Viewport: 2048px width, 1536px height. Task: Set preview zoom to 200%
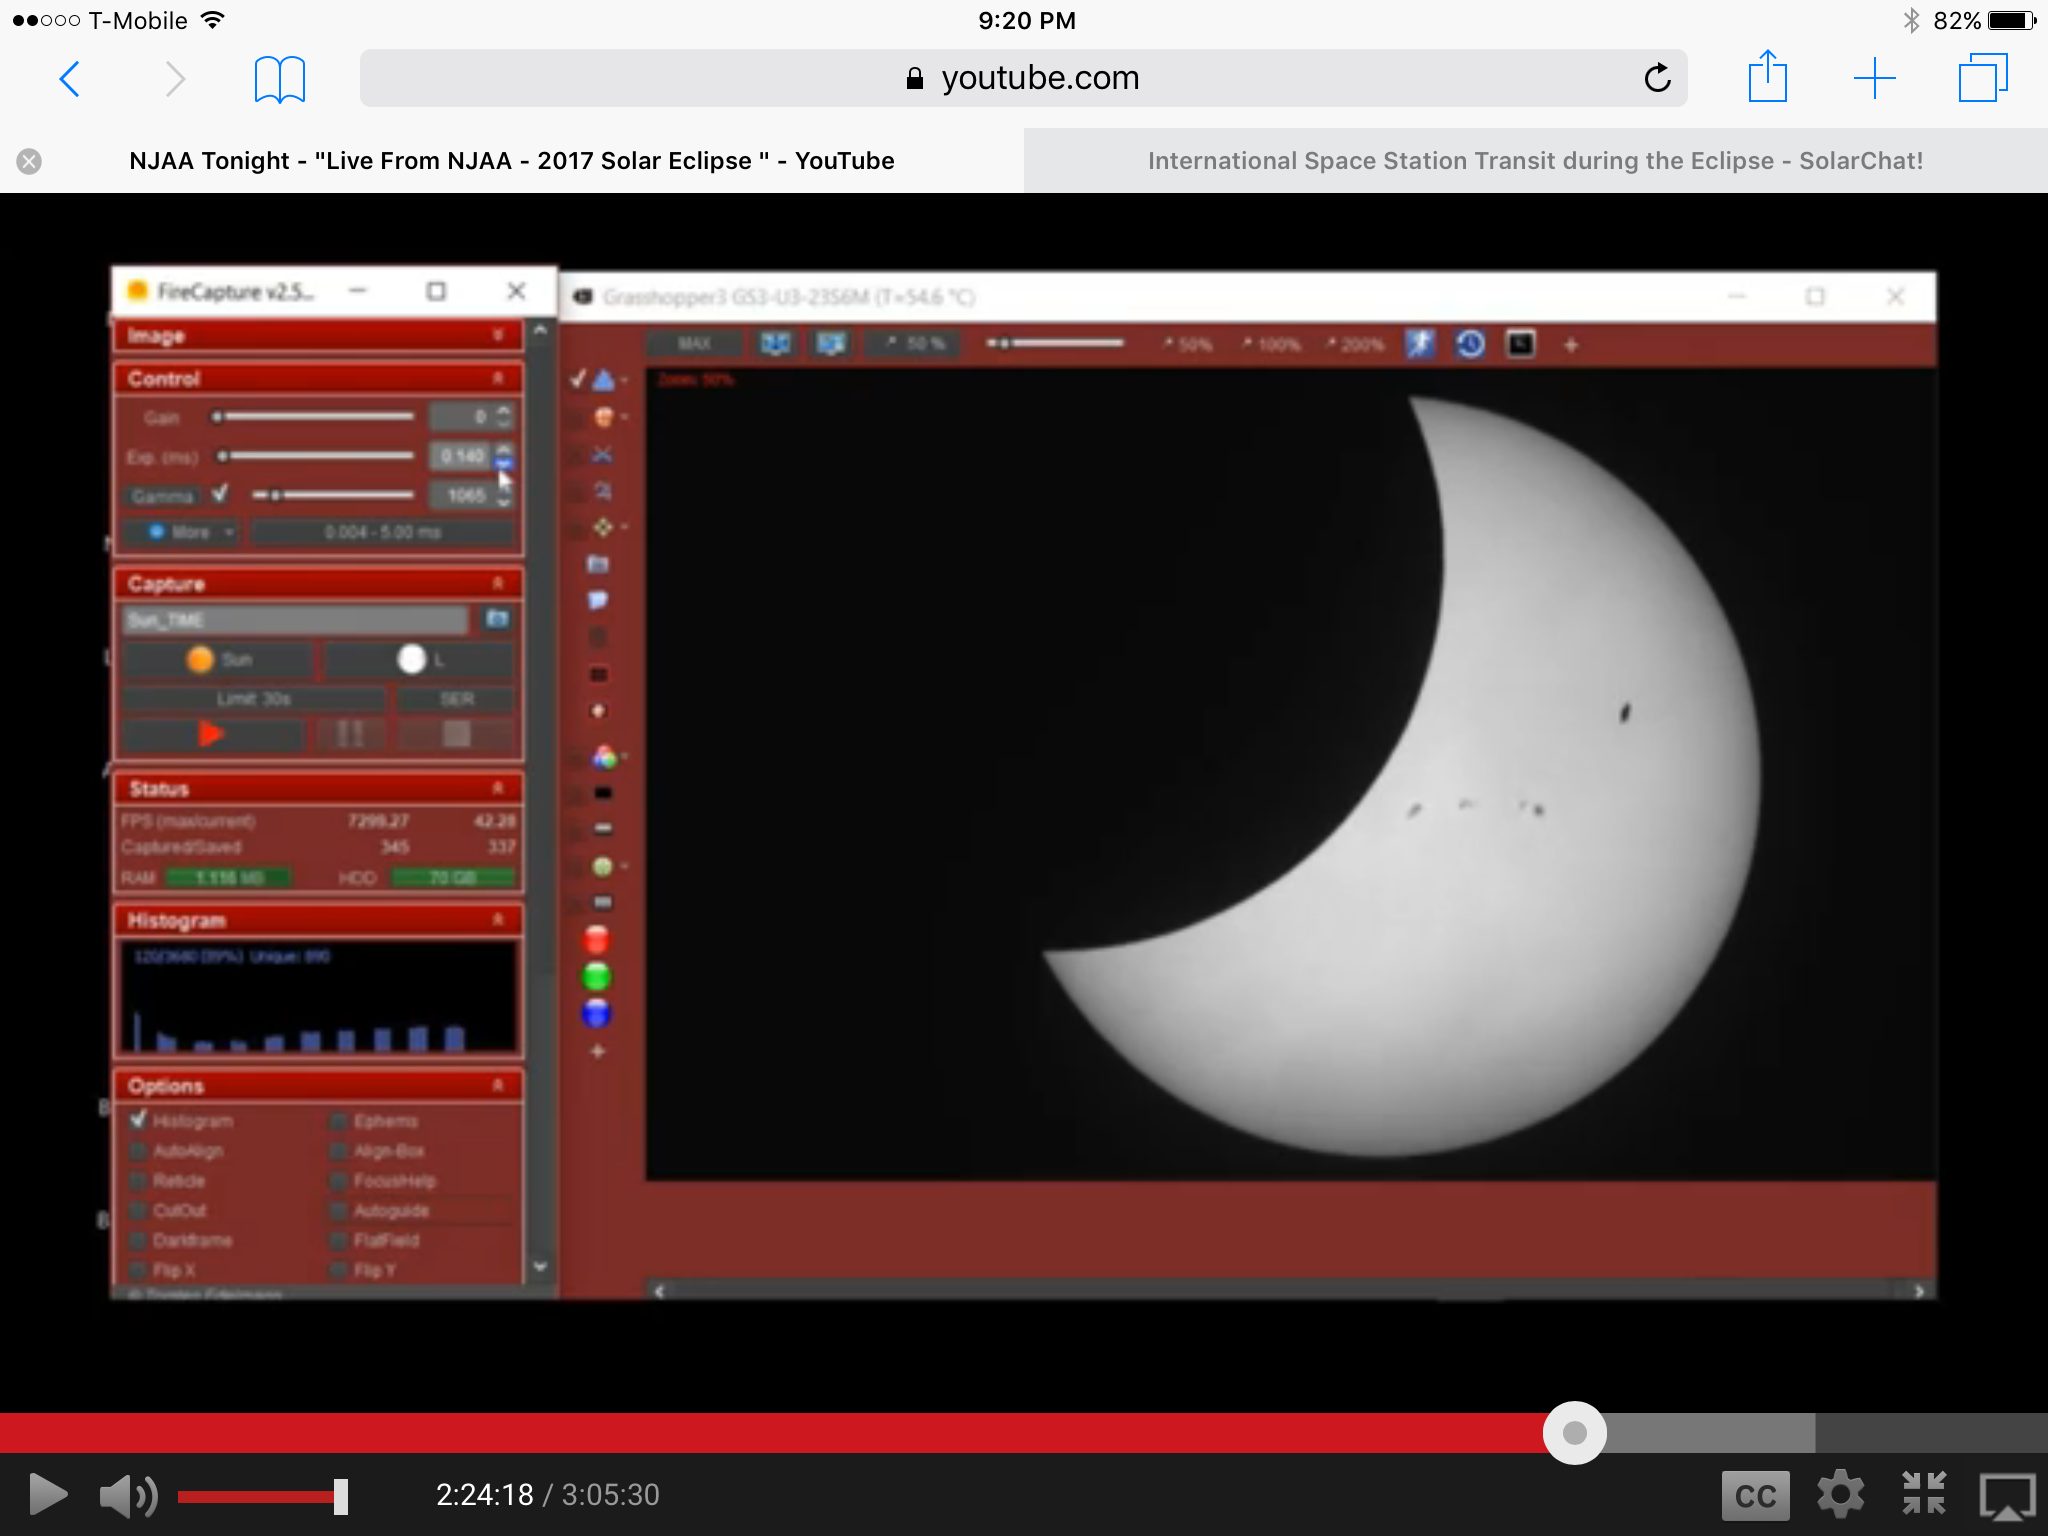[1355, 344]
